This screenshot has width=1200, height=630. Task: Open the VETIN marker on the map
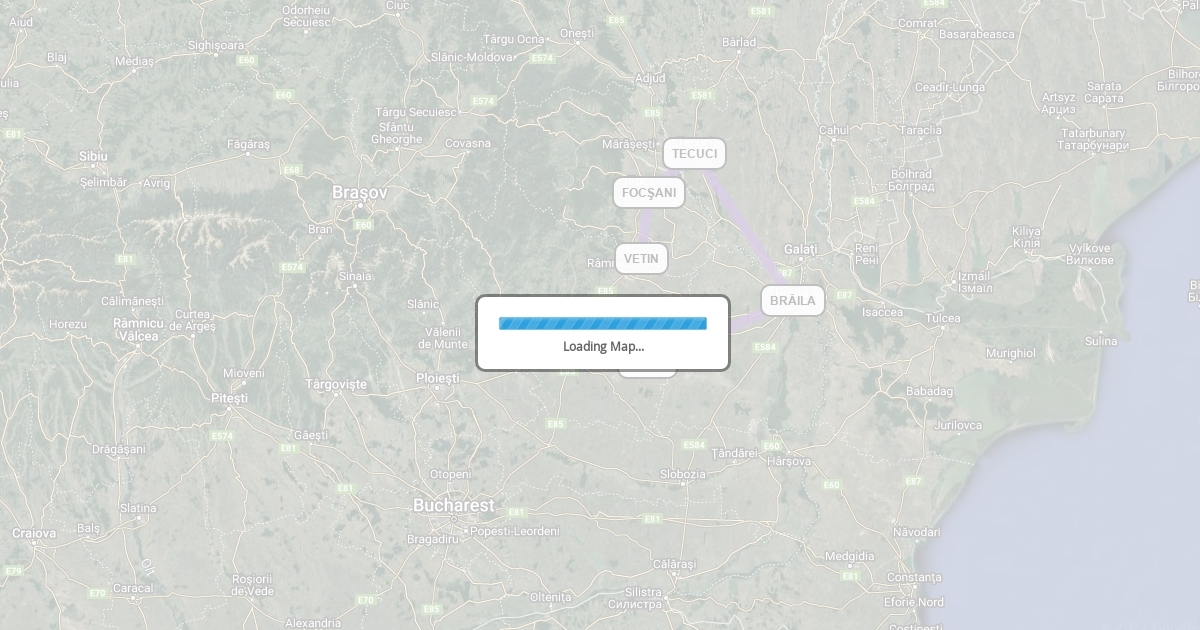pyautogui.click(x=641, y=258)
